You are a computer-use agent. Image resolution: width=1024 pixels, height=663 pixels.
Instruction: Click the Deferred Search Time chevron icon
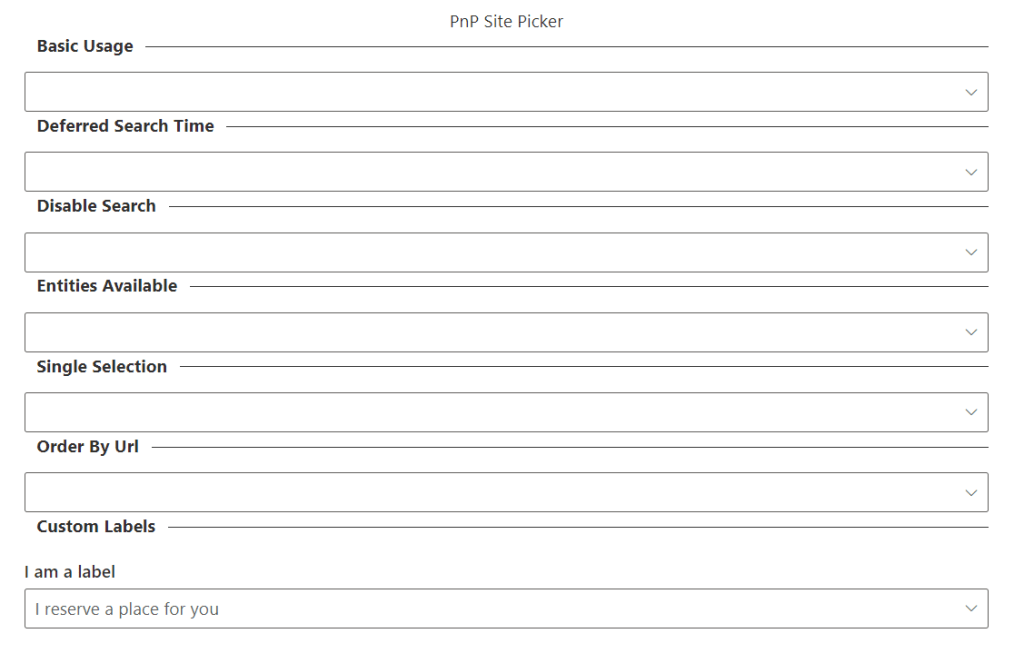pos(970,172)
